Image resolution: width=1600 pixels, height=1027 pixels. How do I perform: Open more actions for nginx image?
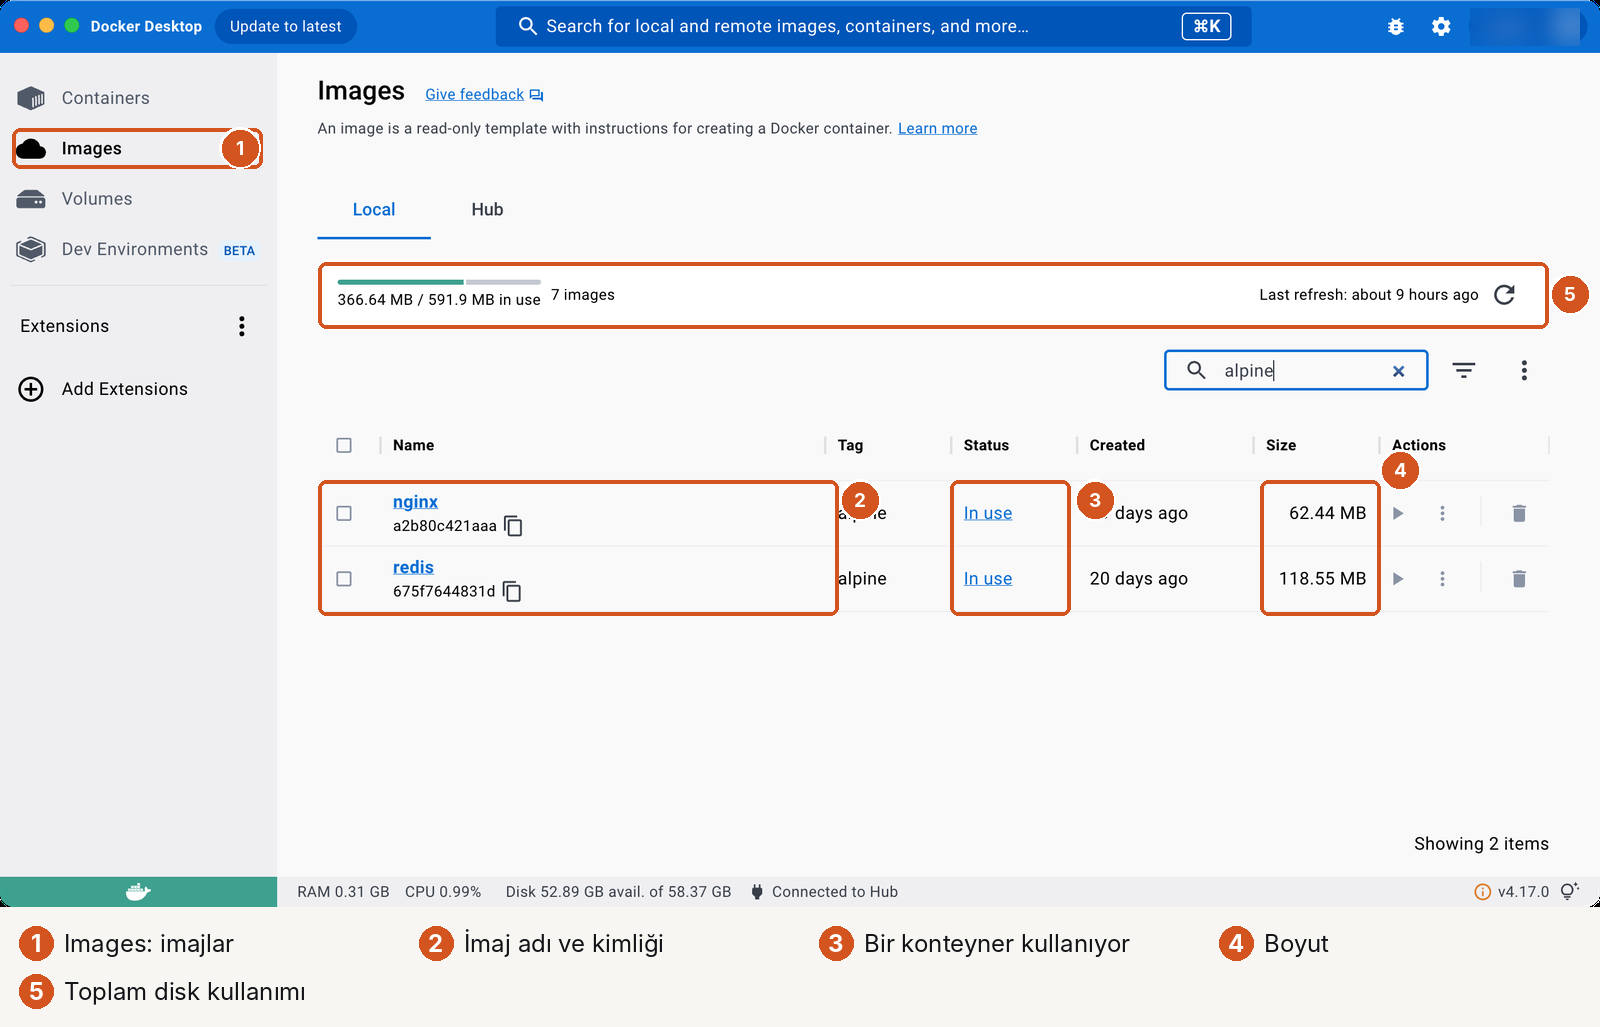coord(1442,513)
